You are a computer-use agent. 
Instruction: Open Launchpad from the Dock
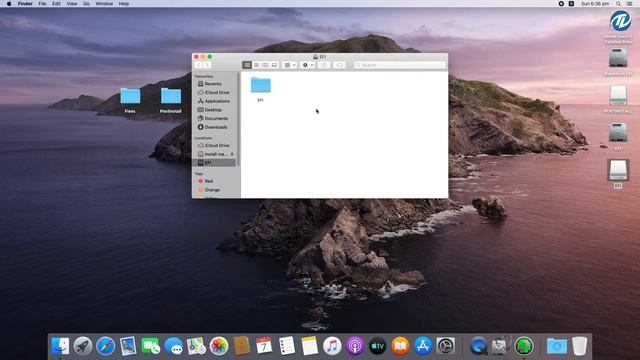point(83,346)
